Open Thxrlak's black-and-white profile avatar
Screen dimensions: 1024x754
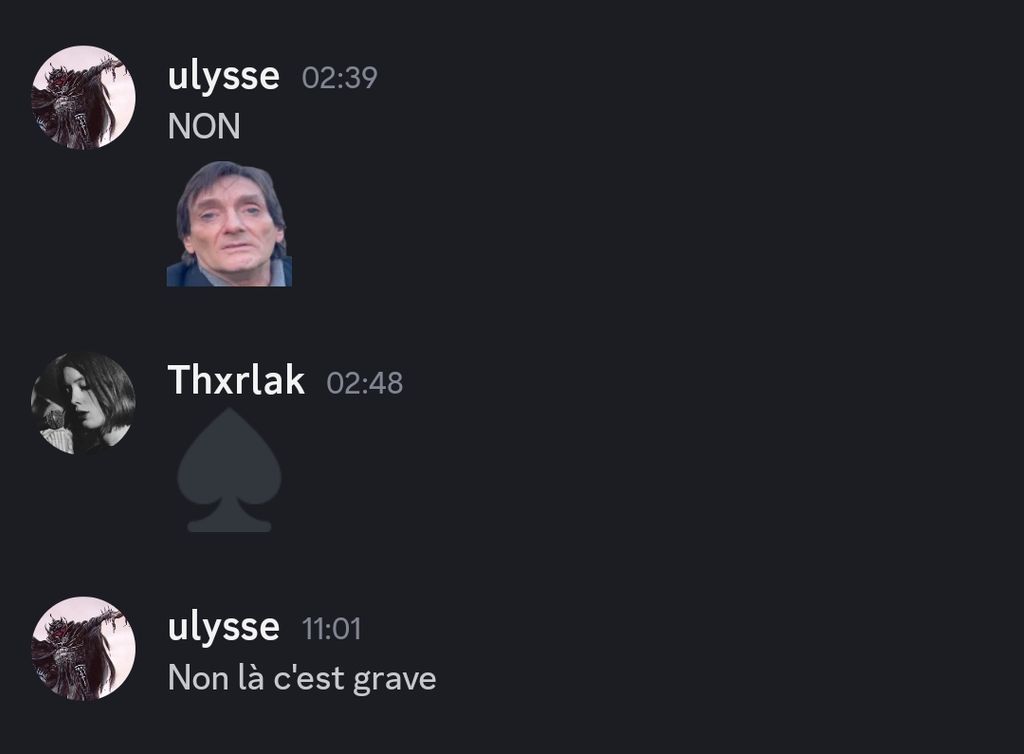click(x=84, y=403)
